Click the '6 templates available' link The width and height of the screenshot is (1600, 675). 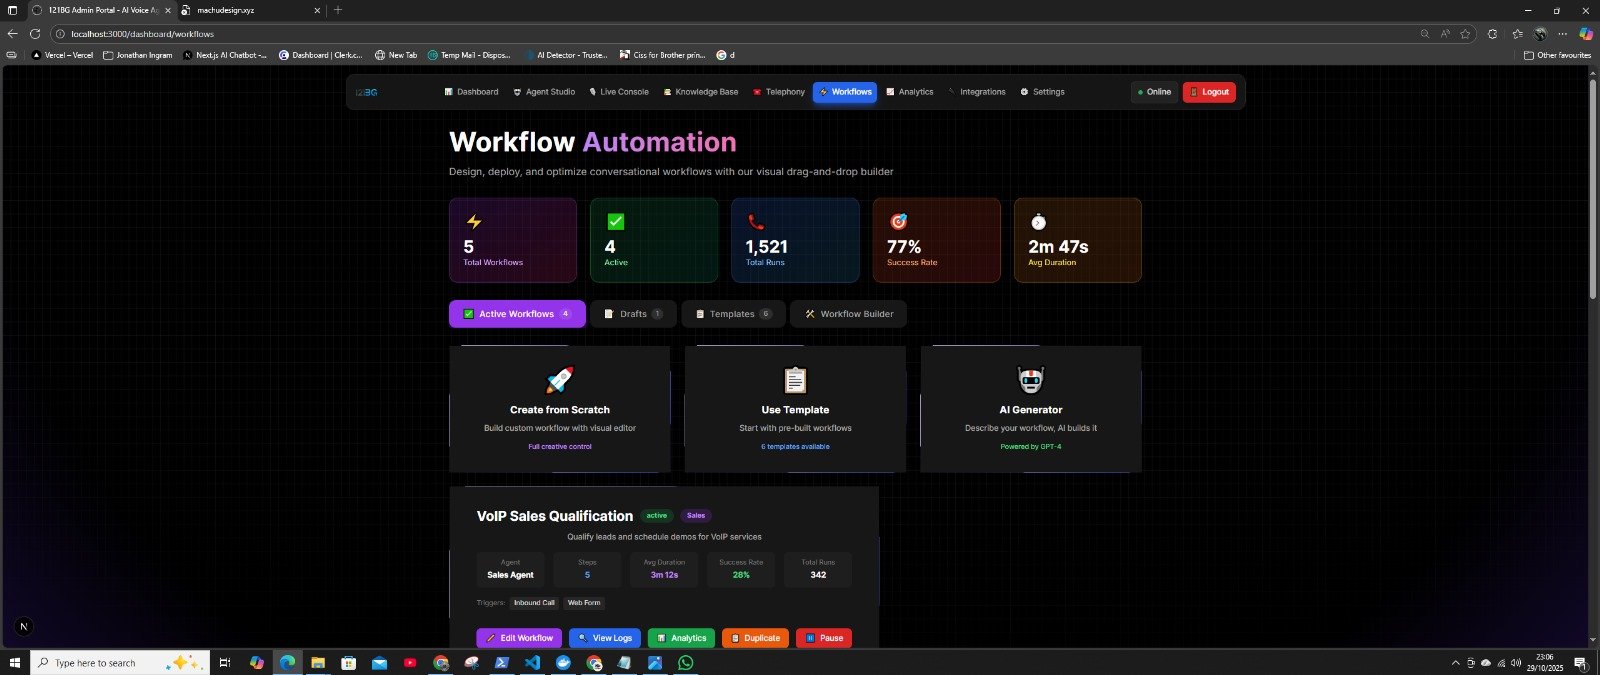tap(795, 447)
